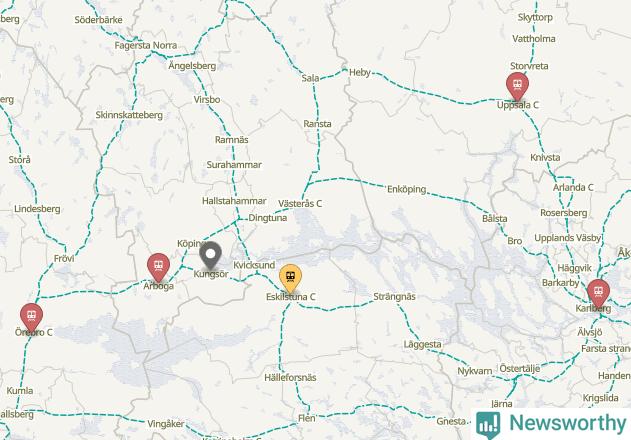
Task: Click the red train marker at Uppsala C
Action: click(x=517, y=86)
